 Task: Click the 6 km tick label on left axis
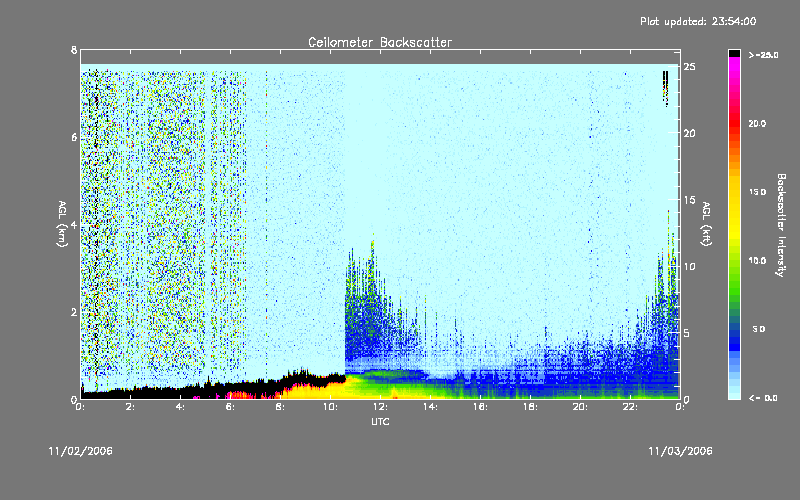tap(74, 138)
